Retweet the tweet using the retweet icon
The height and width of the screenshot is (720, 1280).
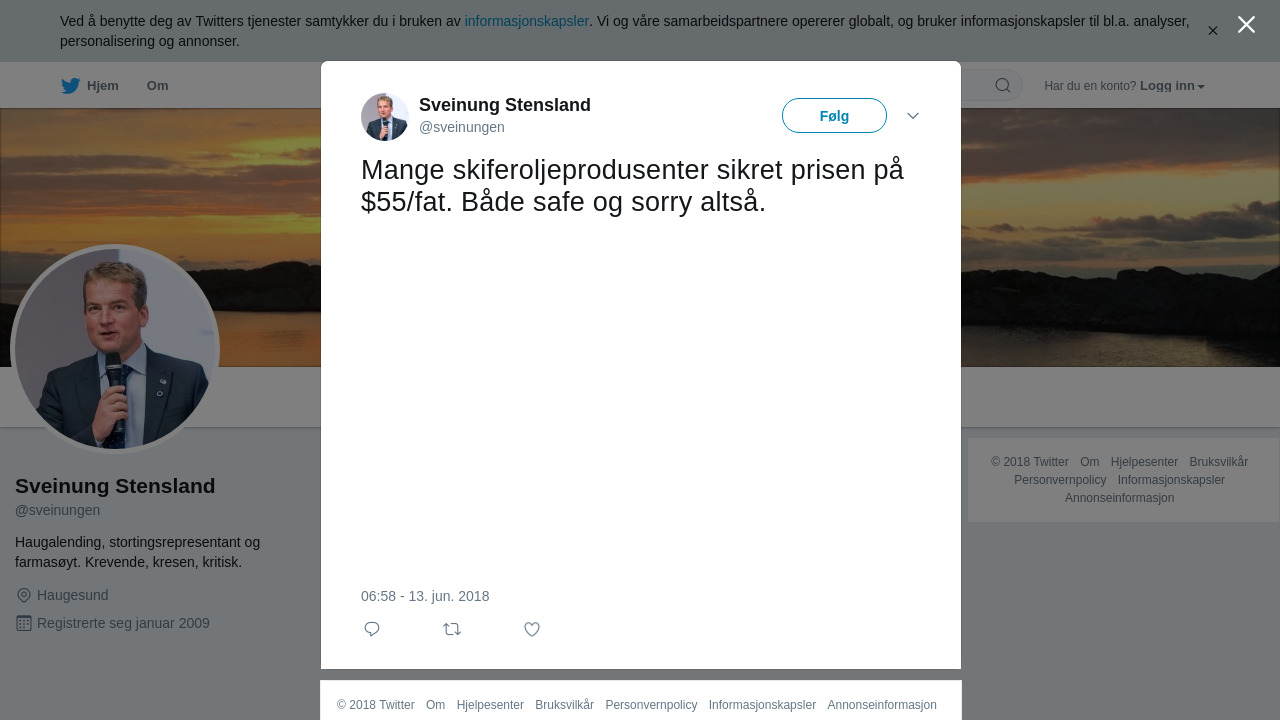pos(452,629)
